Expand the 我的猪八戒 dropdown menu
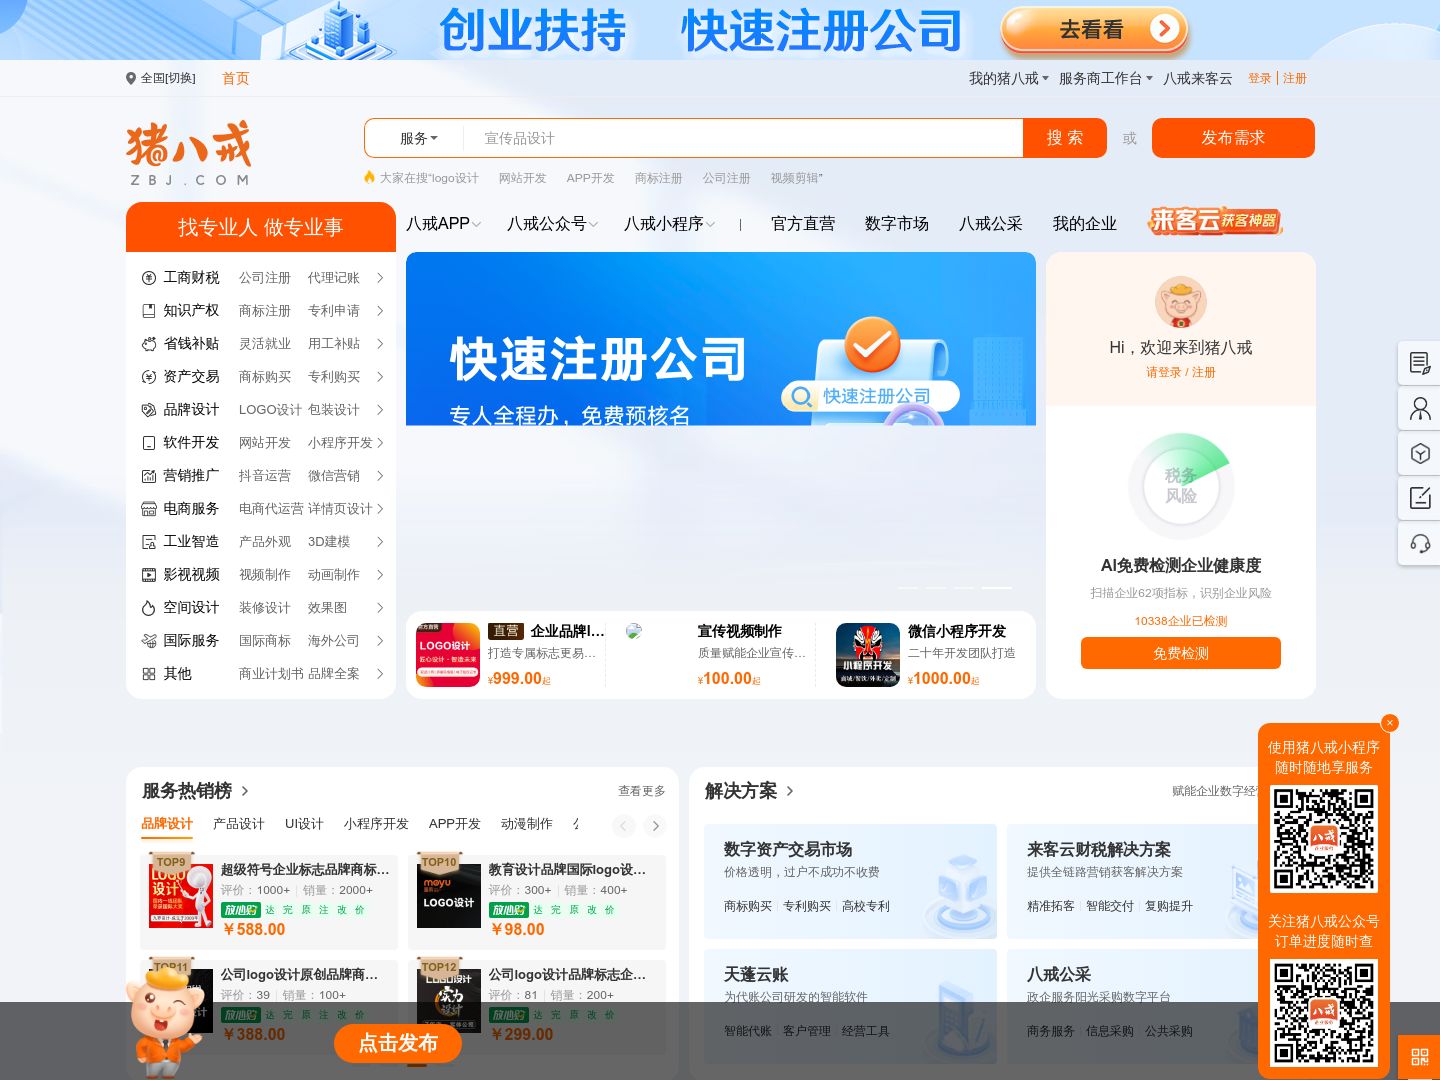Screen dimensions: 1440x1080 pos(1009,78)
